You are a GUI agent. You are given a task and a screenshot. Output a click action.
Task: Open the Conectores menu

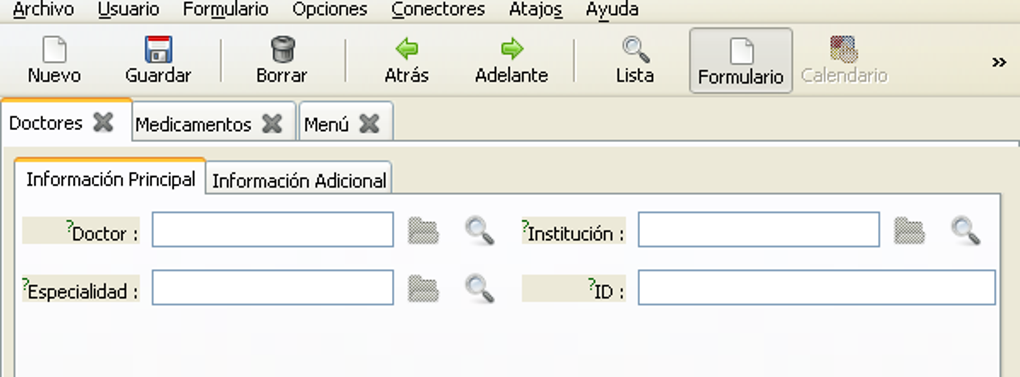(x=438, y=10)
